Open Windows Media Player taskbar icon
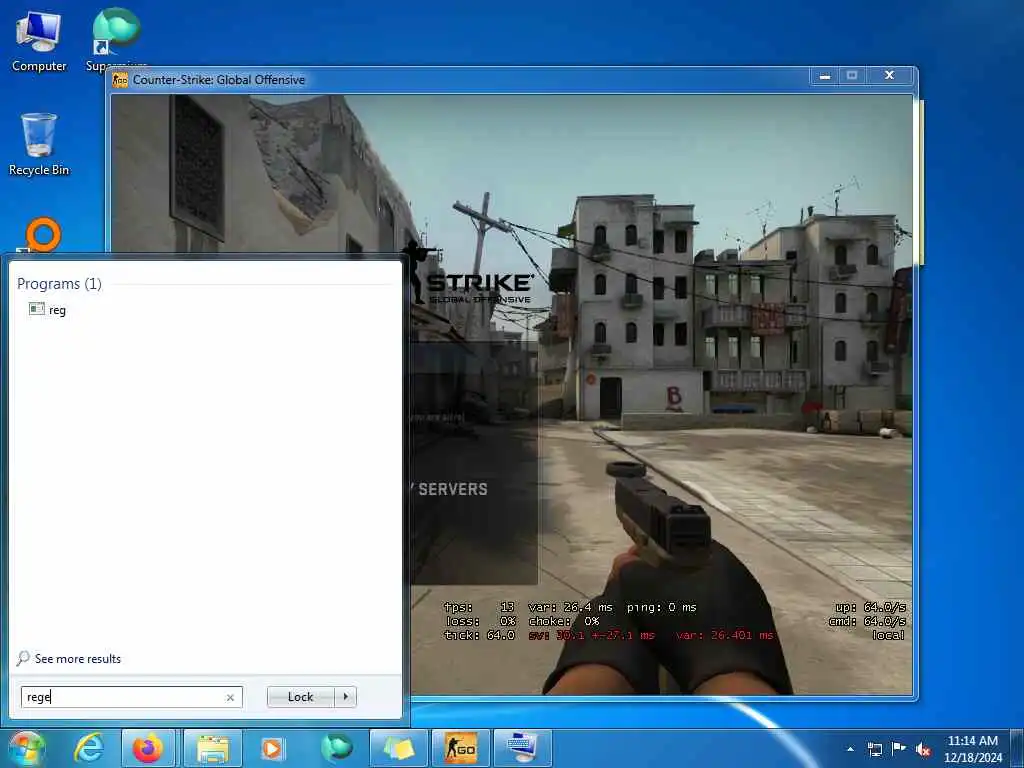 click(x=273, y=748)
